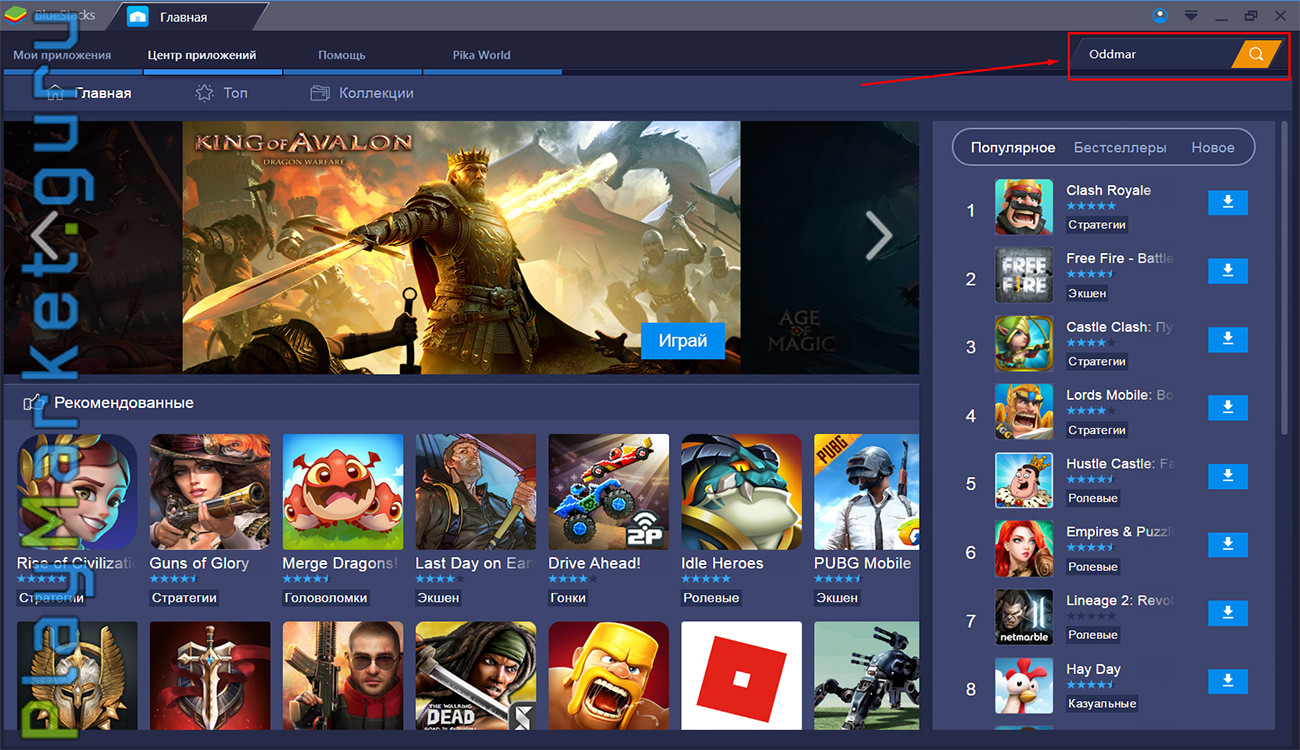Viewport: 1300px width, 750px height.
Task: Open the Rise of Civilization icon
Action: (77, 494)
